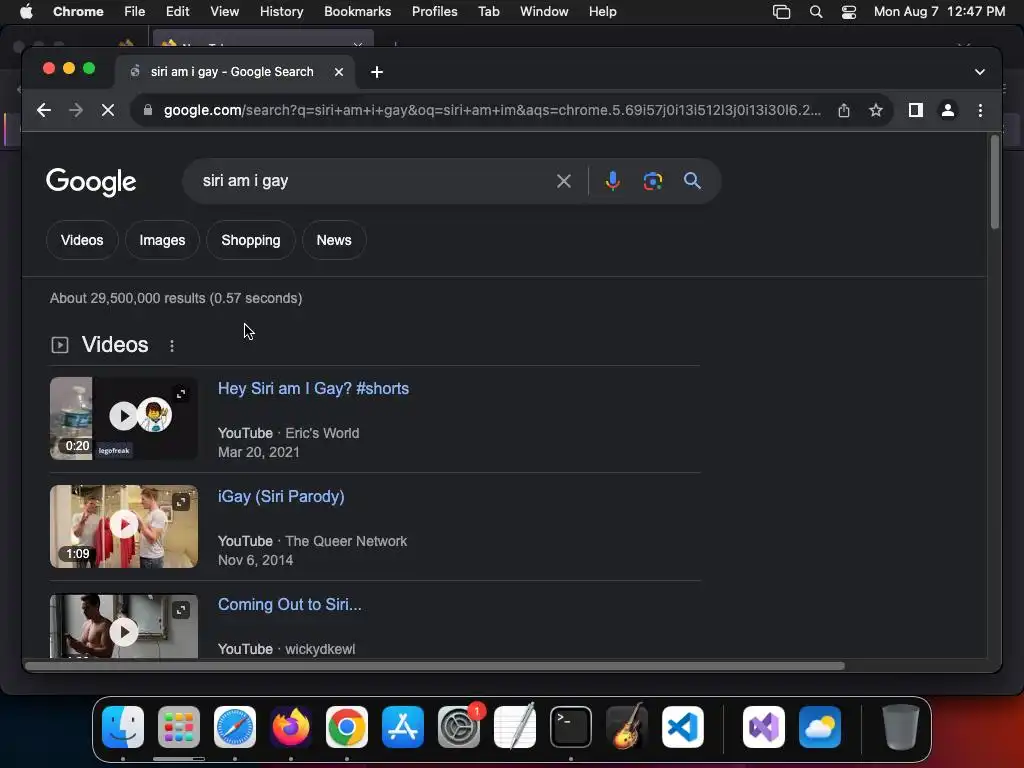Open the View menu
1024x768 pixels.
(224, 12)
